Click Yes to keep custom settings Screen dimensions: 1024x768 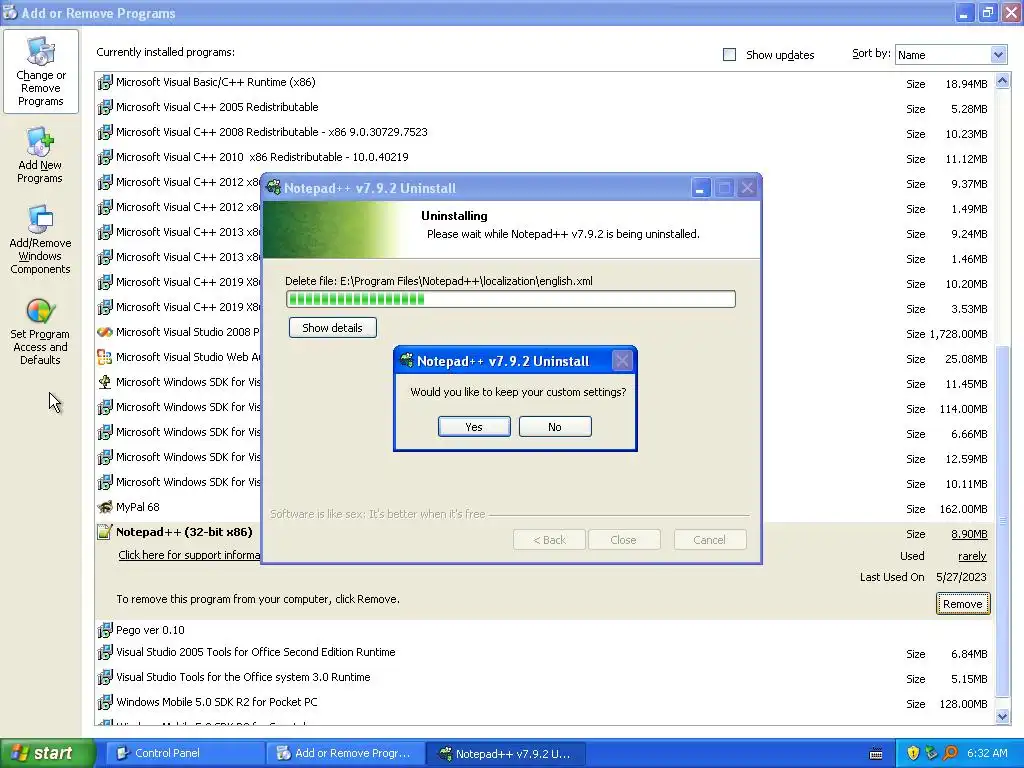click(474, 426)
